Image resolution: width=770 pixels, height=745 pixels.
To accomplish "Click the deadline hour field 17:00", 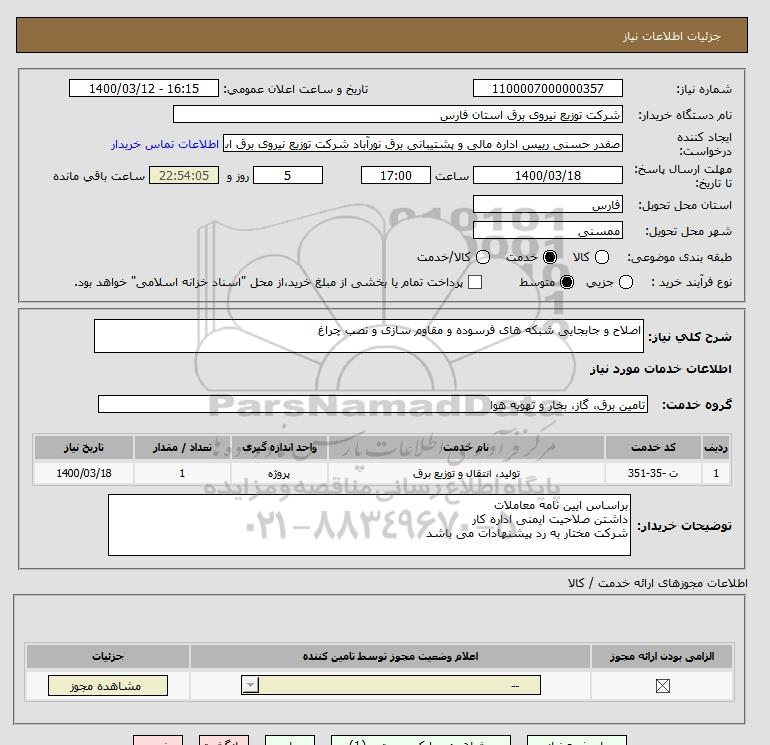I will click(x=396, y=175).
